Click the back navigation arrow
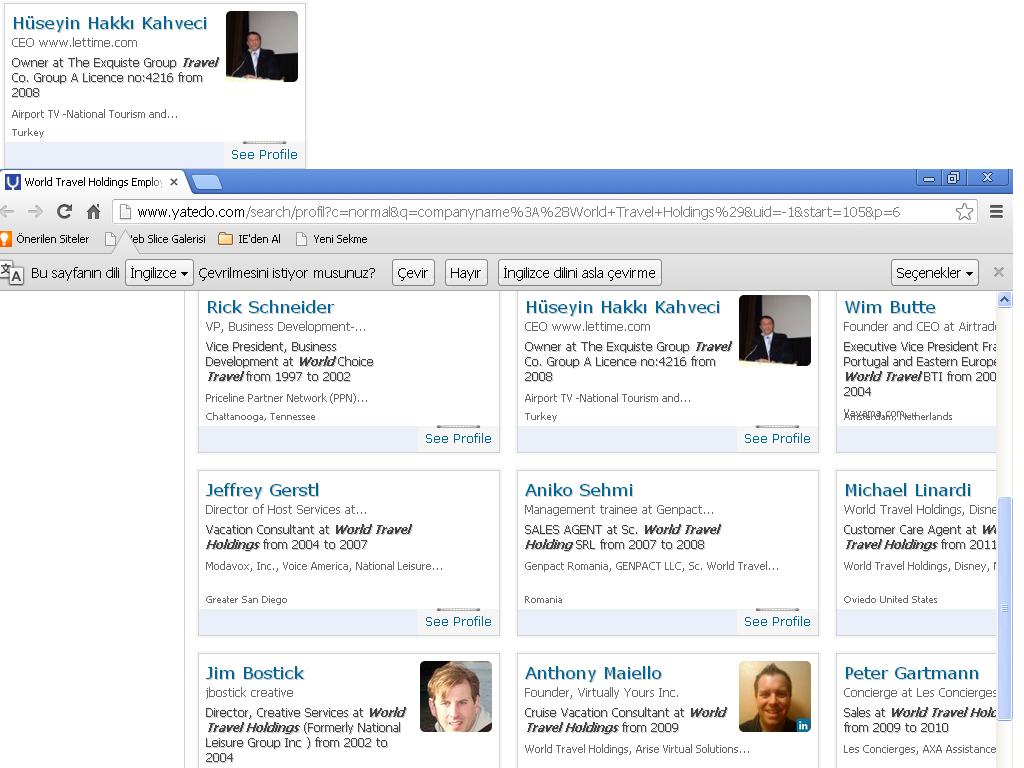This screenshot has height=768, width=1024. (x=7, y=212)
